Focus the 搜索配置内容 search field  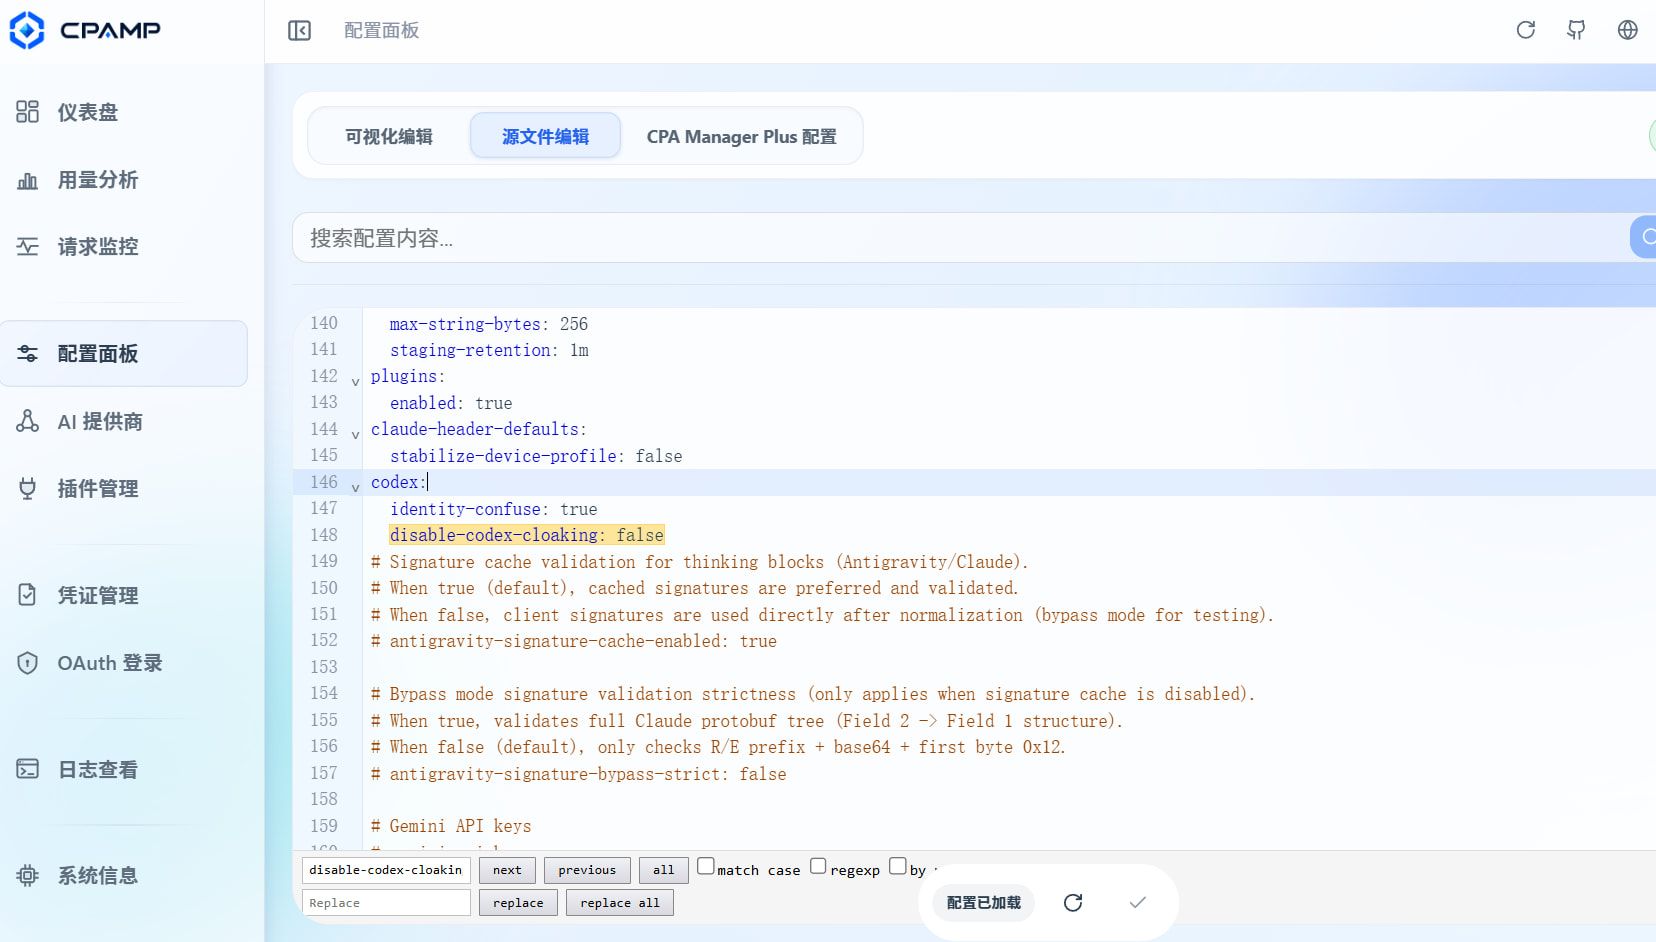960,238
